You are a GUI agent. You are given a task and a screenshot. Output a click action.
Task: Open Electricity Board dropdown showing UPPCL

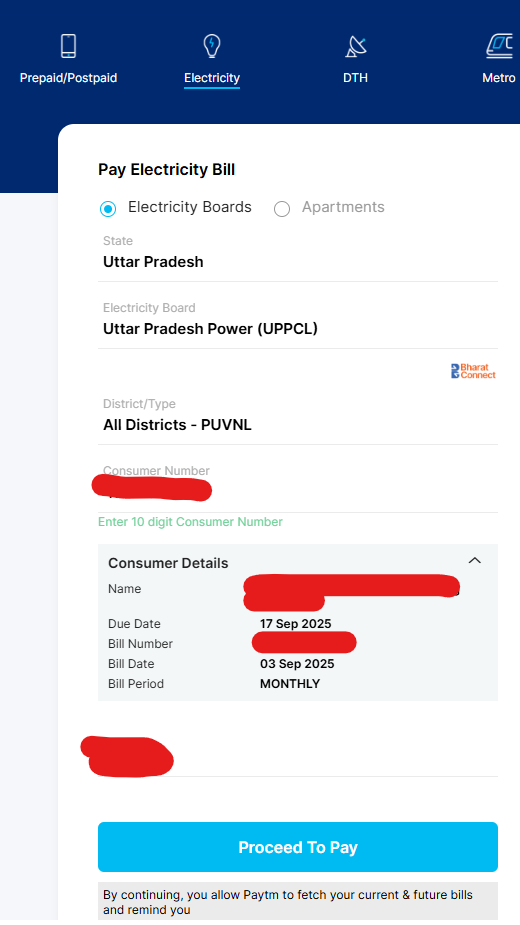(298, 322)
